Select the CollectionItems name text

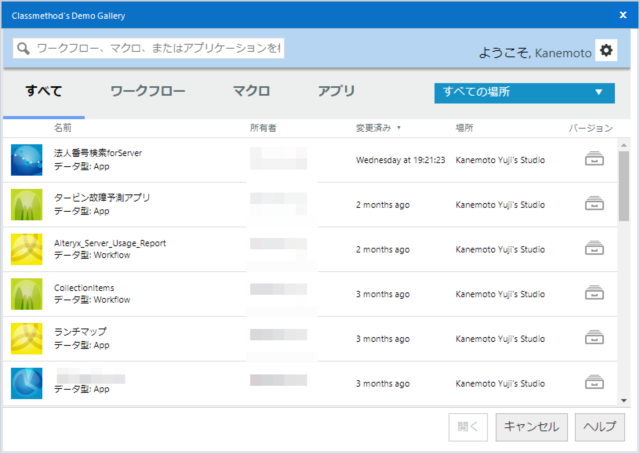[84, 288]
